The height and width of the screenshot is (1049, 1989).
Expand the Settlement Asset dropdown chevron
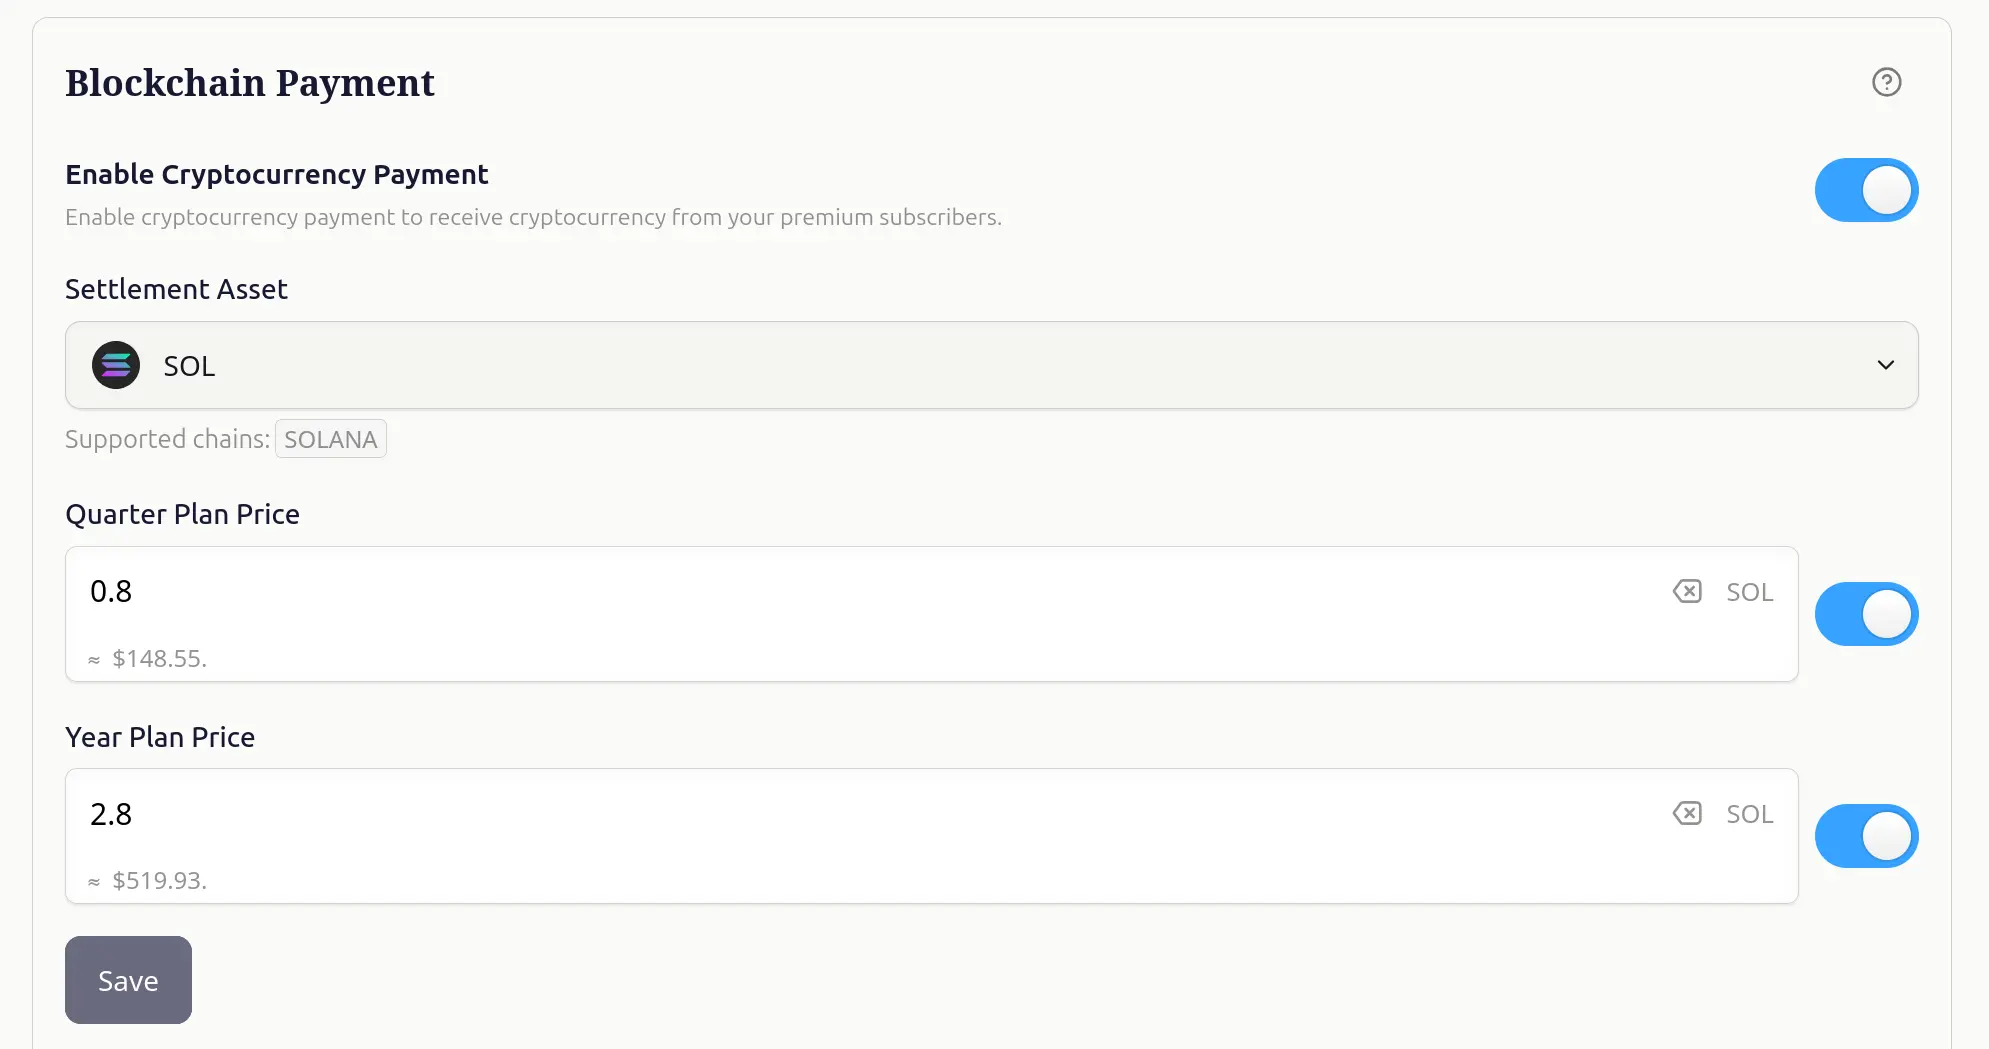pos(1885,366)
